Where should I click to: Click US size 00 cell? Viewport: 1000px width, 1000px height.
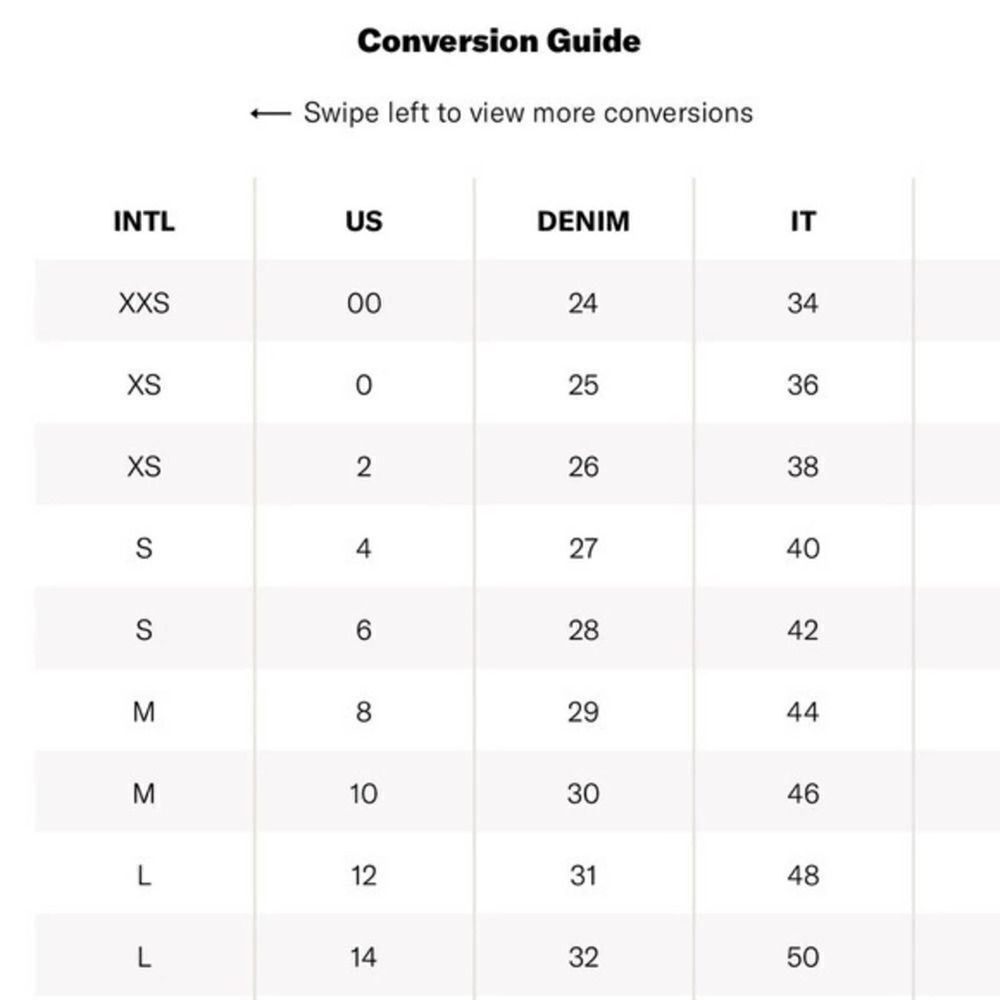(364, 303)
